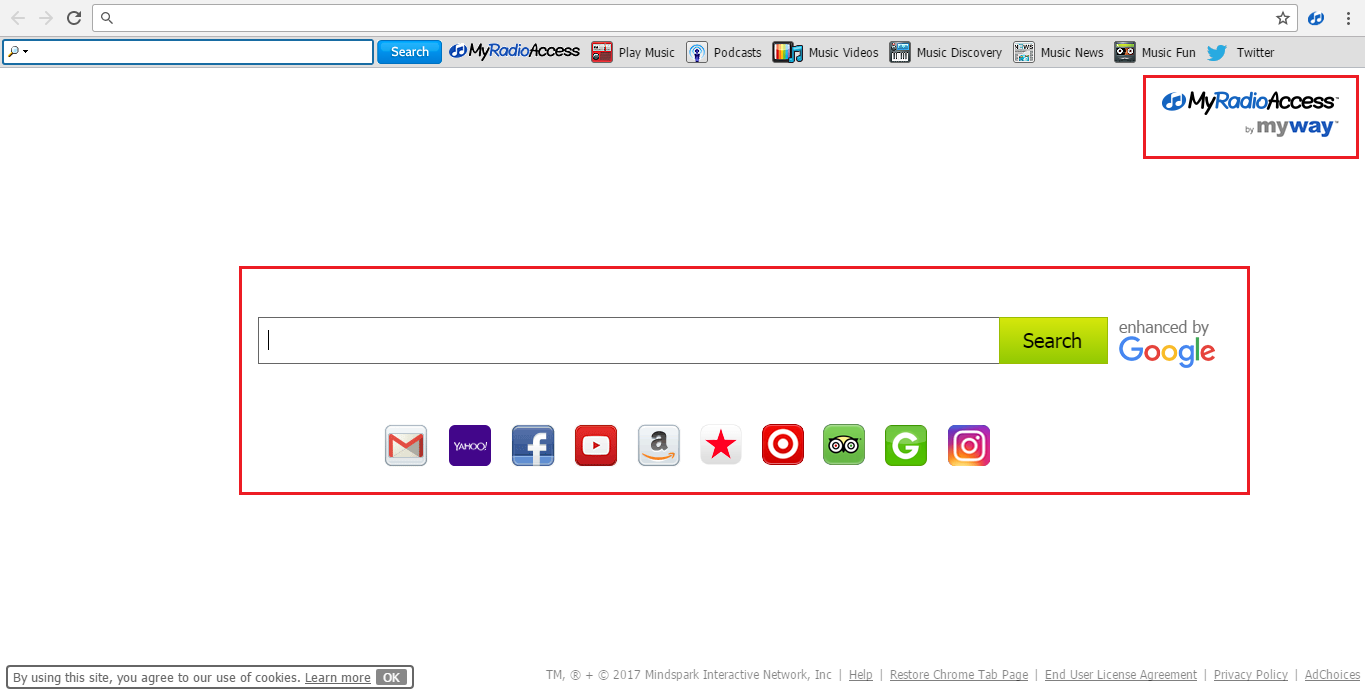Open the Instagram shortcut icon
Image resolution: width=1365 pixels, height=698 pixels.
[969, 445]
